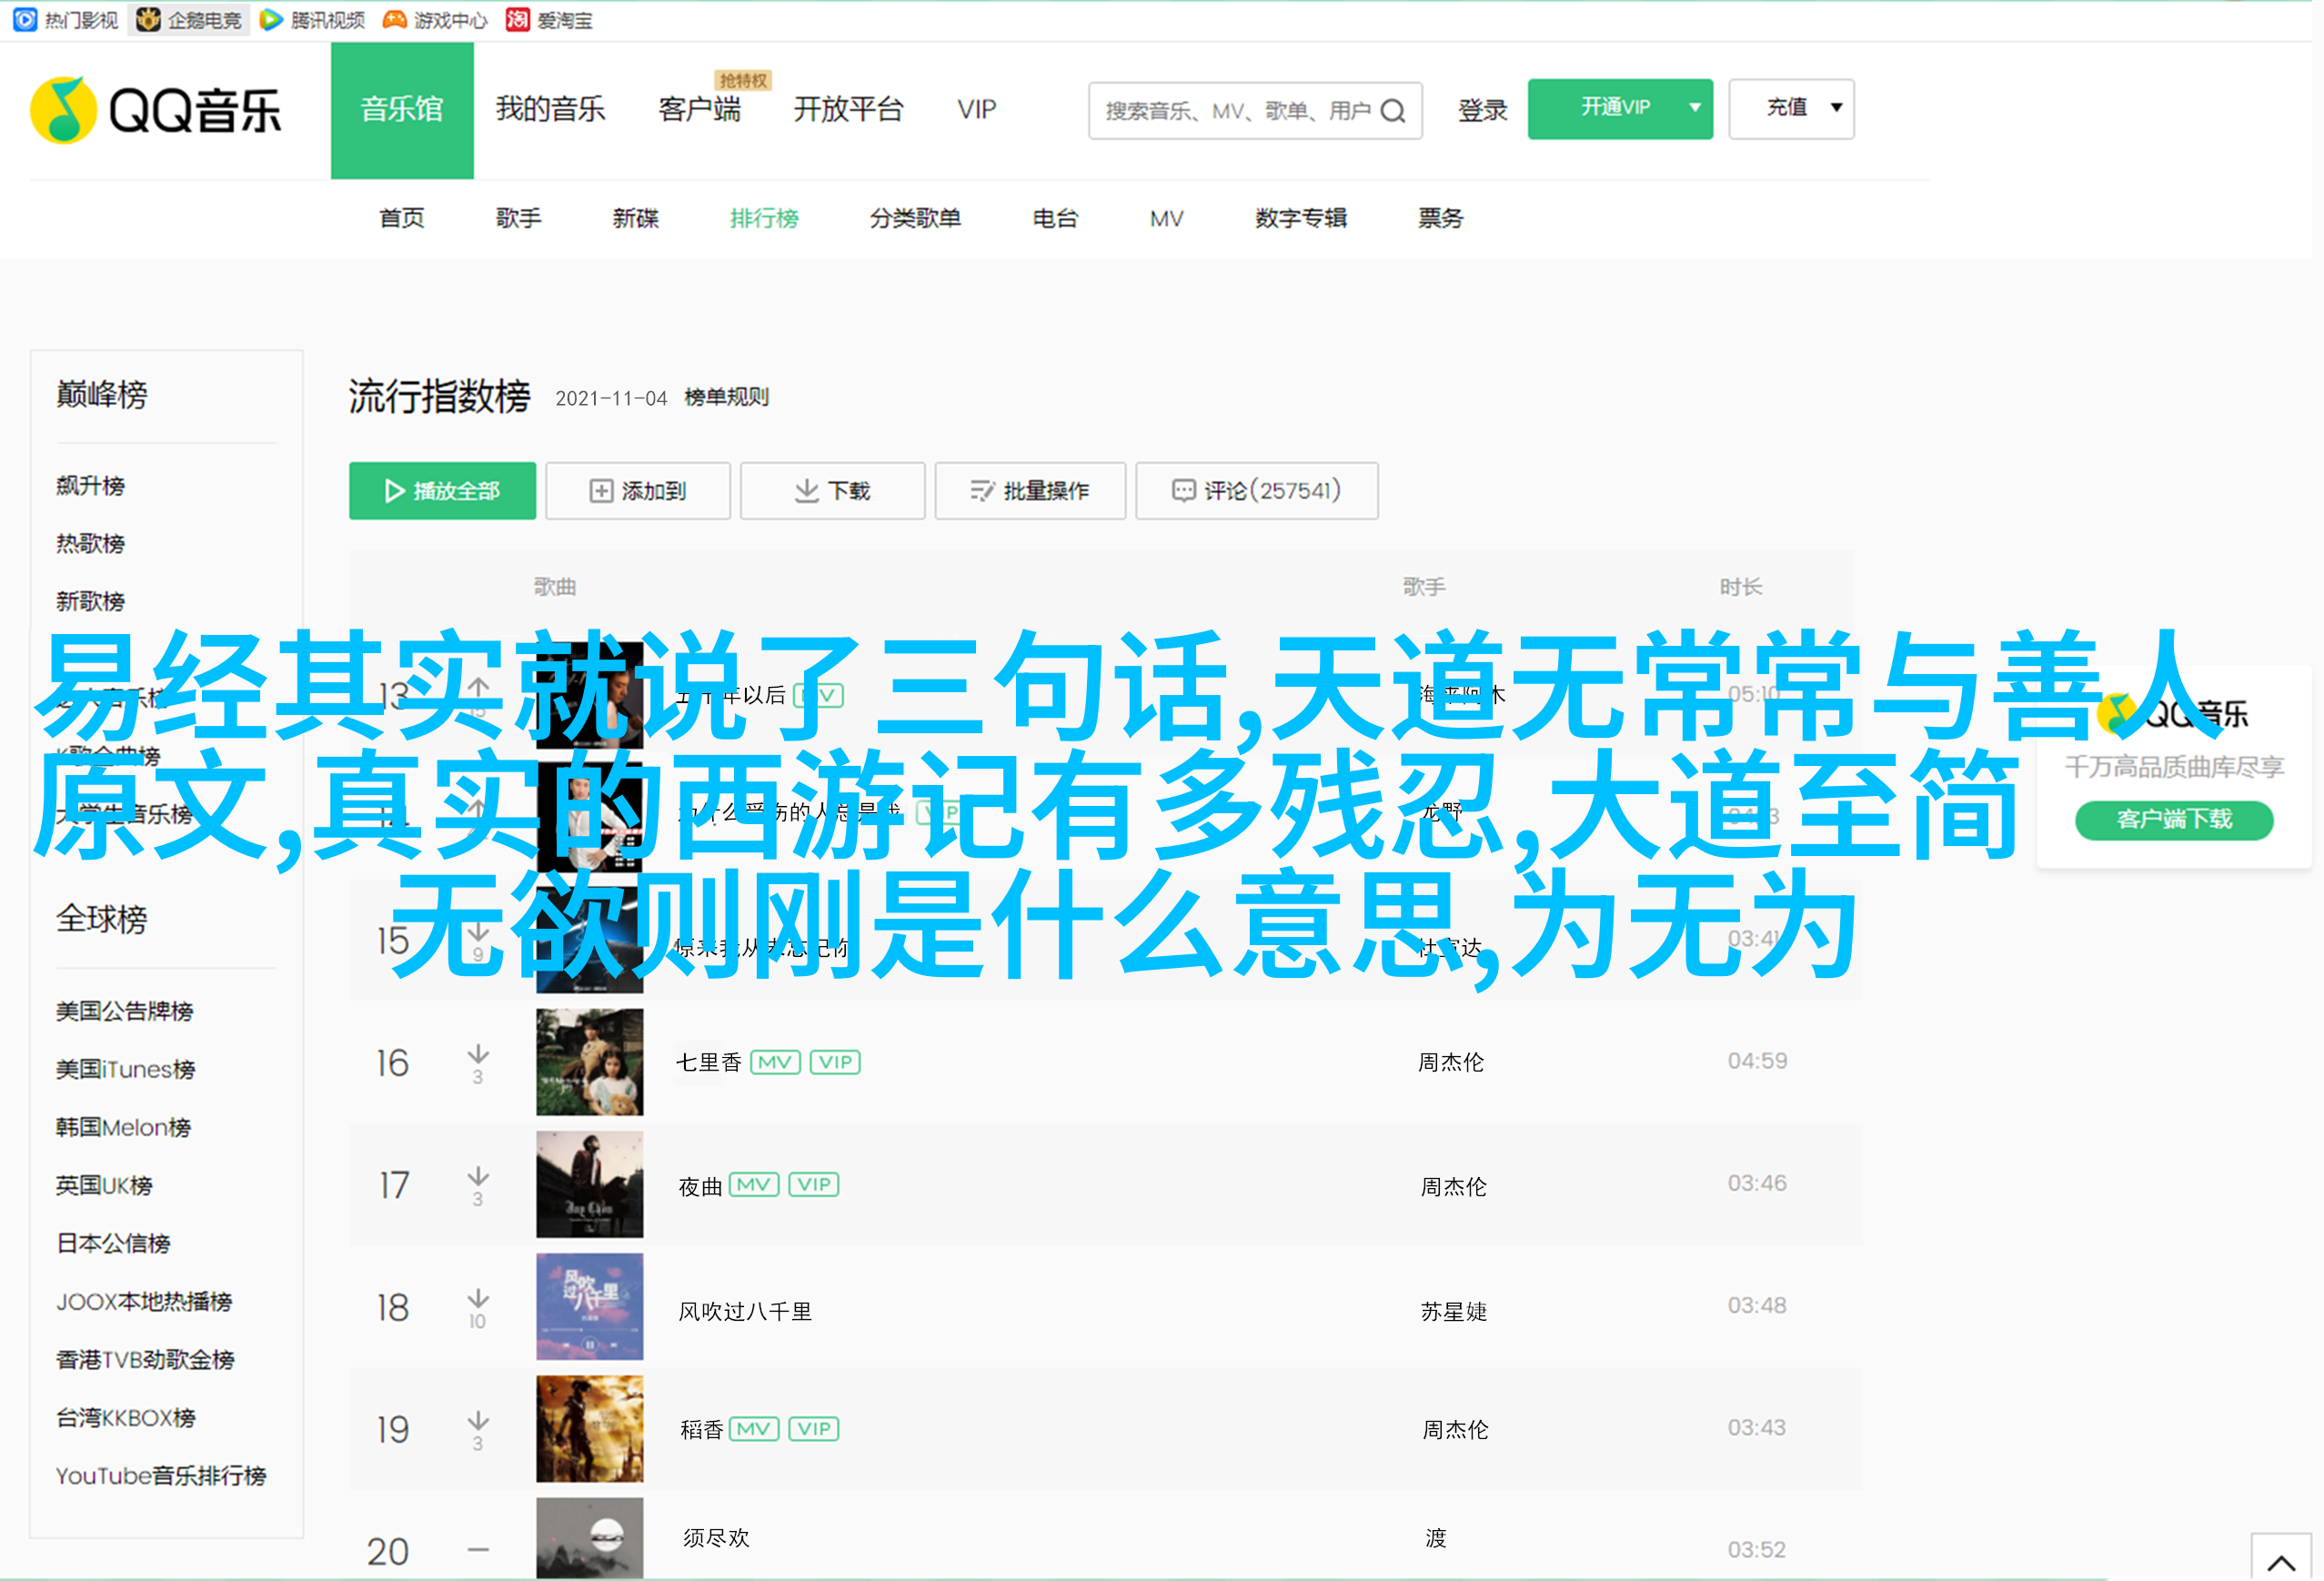Click 稻香 album cover thumbnail
This screenshot has height=1581, width=2324.
(589, 1428)
